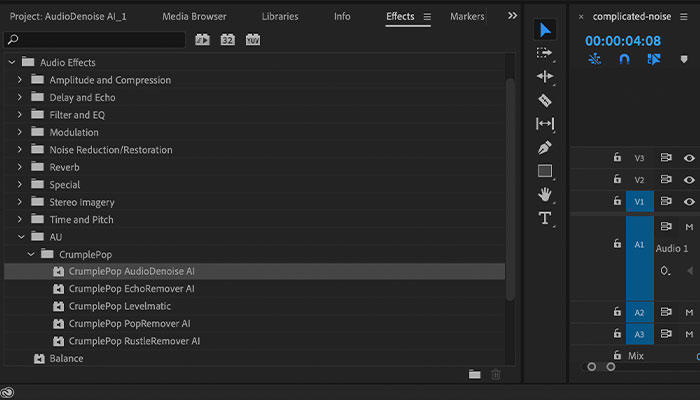
Task: Toggle sync lock on track V2
Action: [666, 179]
